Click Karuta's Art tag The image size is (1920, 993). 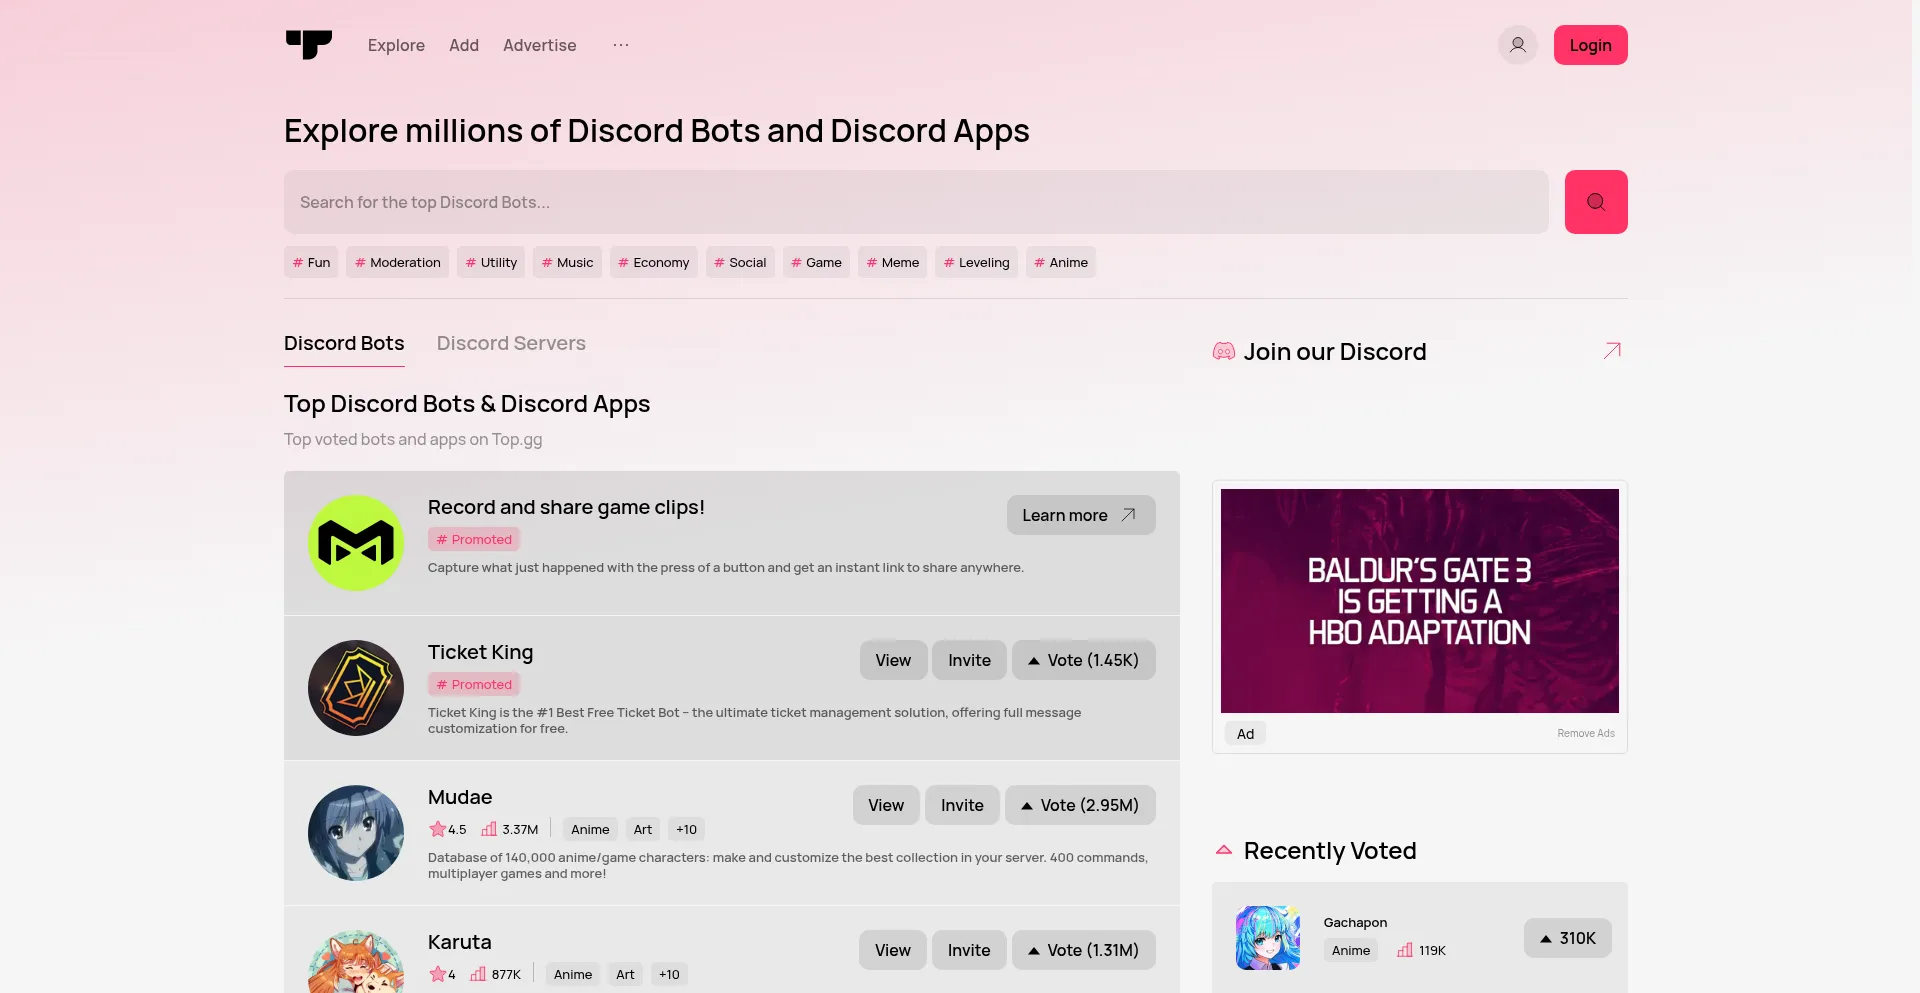625,974
